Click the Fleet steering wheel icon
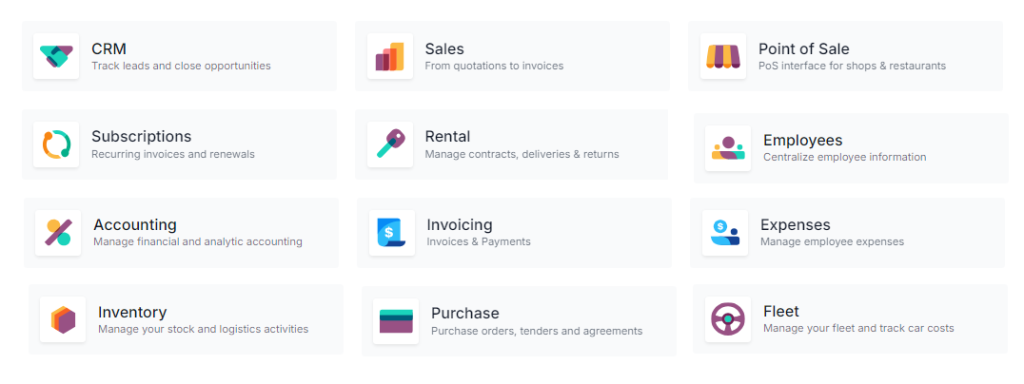Viewport: 1024px width, 384px height. coord(728,319)
